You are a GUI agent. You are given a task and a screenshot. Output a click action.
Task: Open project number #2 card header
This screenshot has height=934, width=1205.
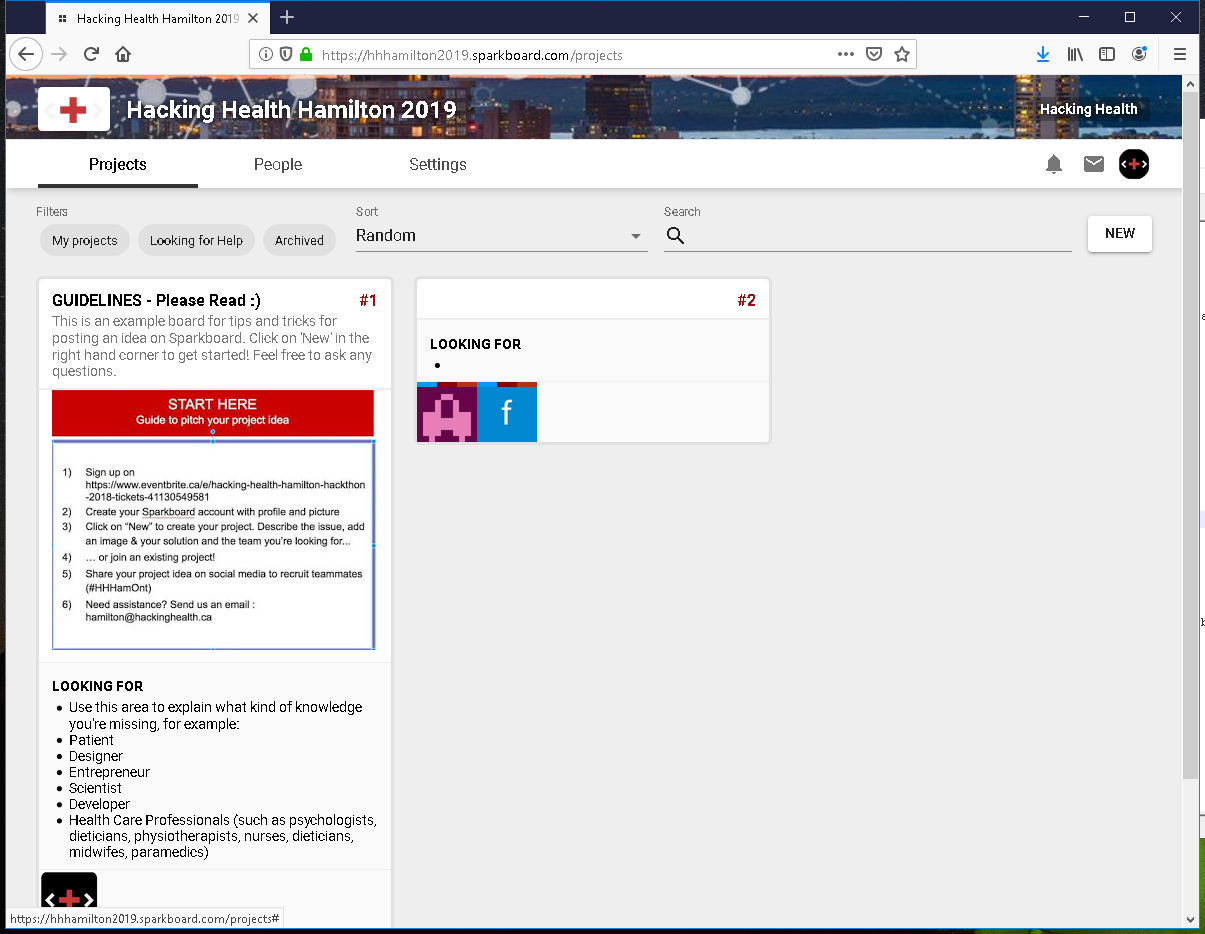pyautogui.click(x=593, y=300)
